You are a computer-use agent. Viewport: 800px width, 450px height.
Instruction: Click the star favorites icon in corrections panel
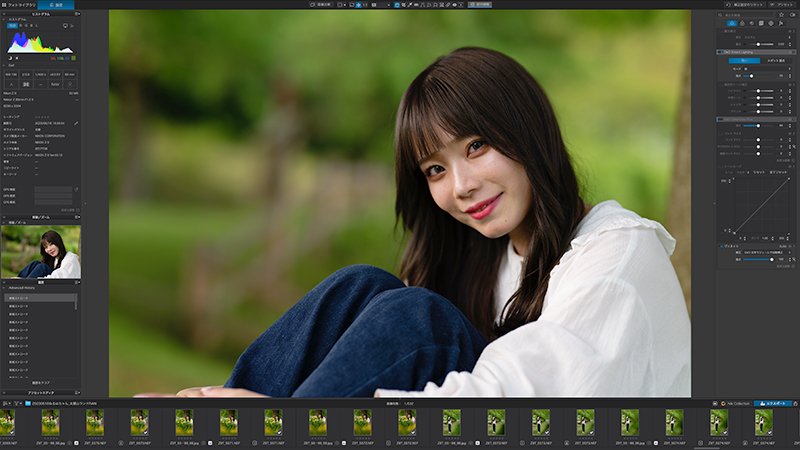point(781,15)
